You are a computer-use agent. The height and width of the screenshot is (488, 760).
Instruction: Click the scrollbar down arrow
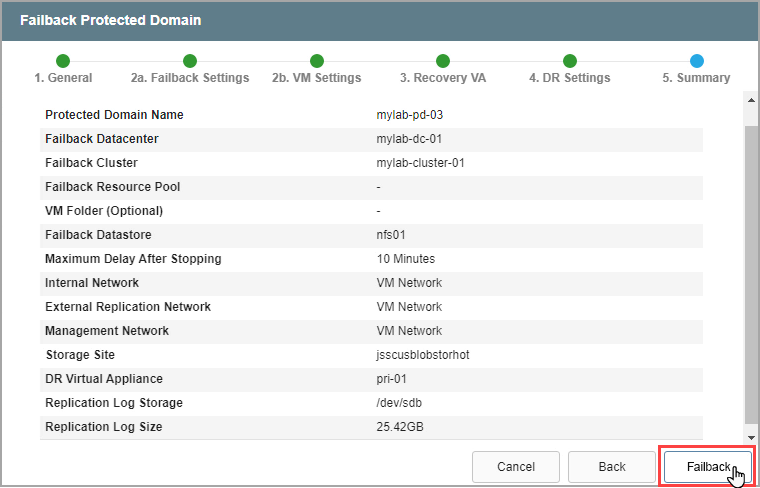point(750,433)
